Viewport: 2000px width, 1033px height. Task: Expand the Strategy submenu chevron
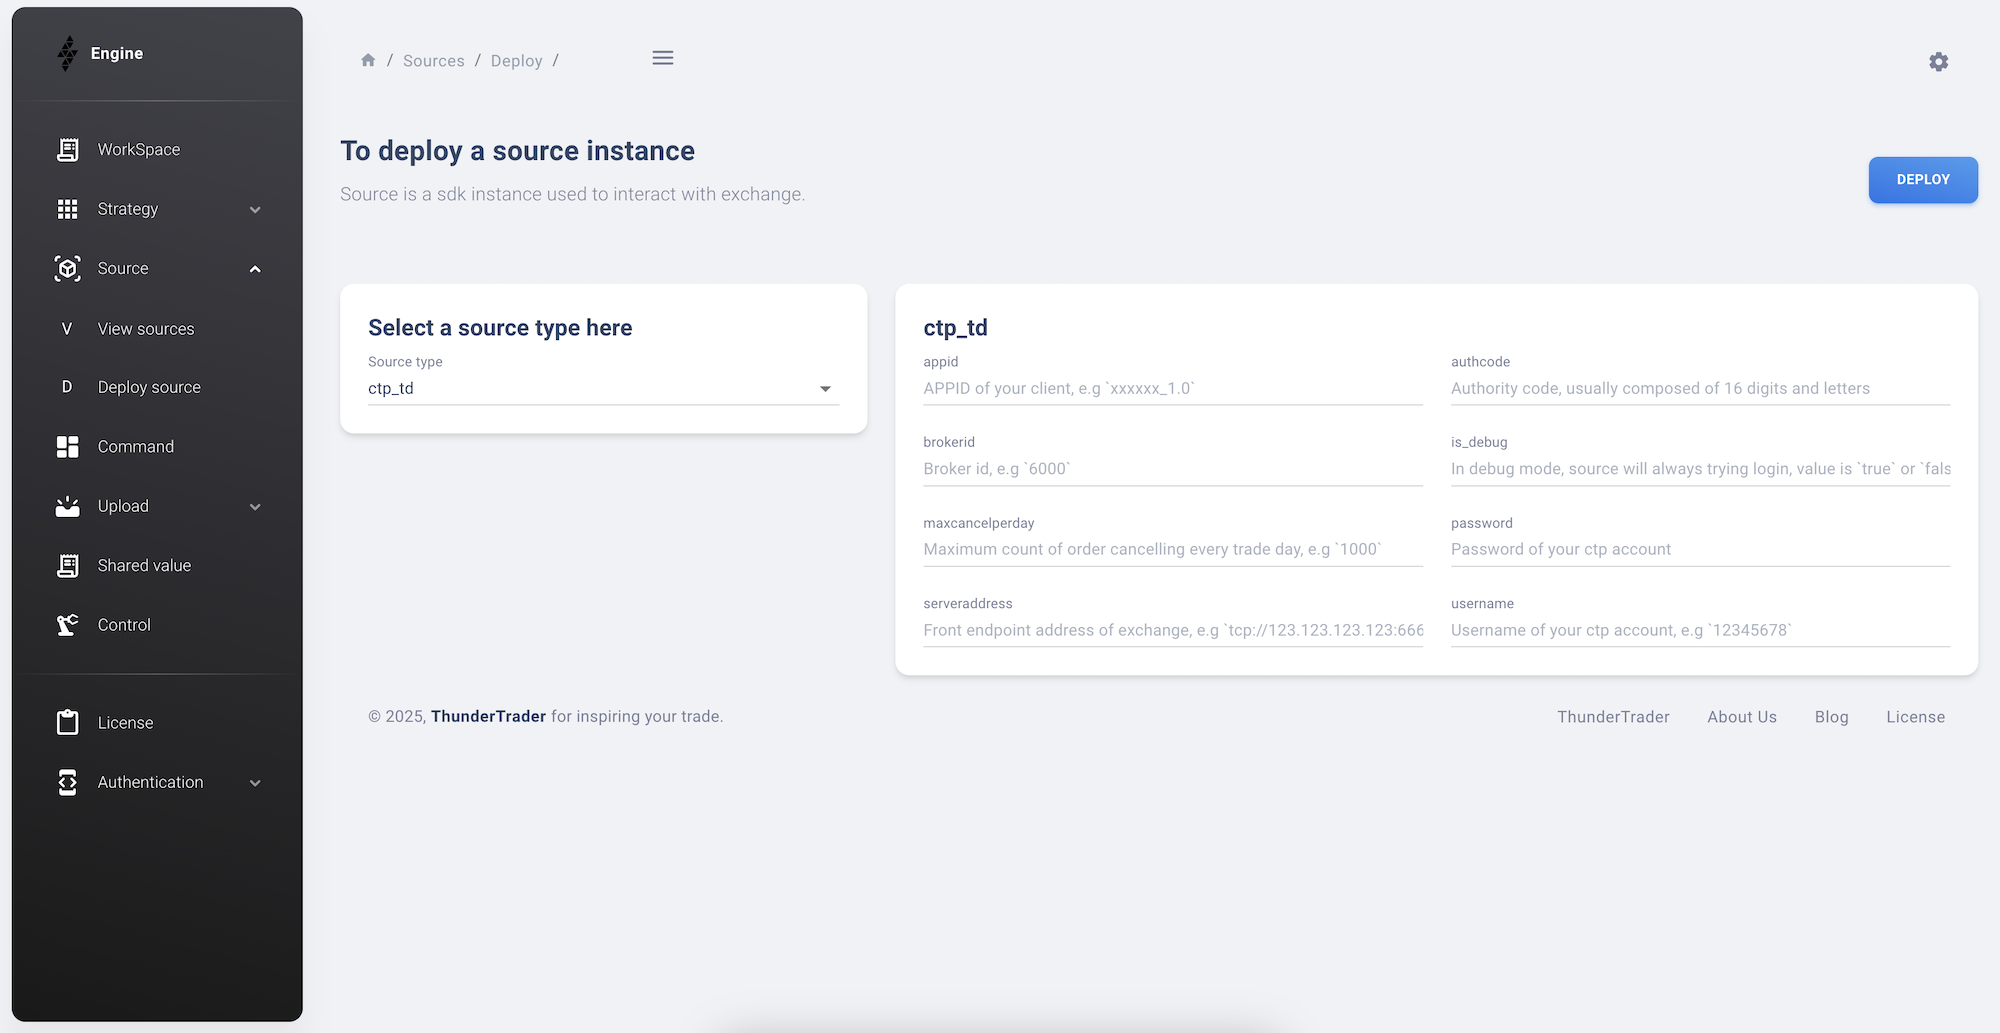tap(255, 210)
